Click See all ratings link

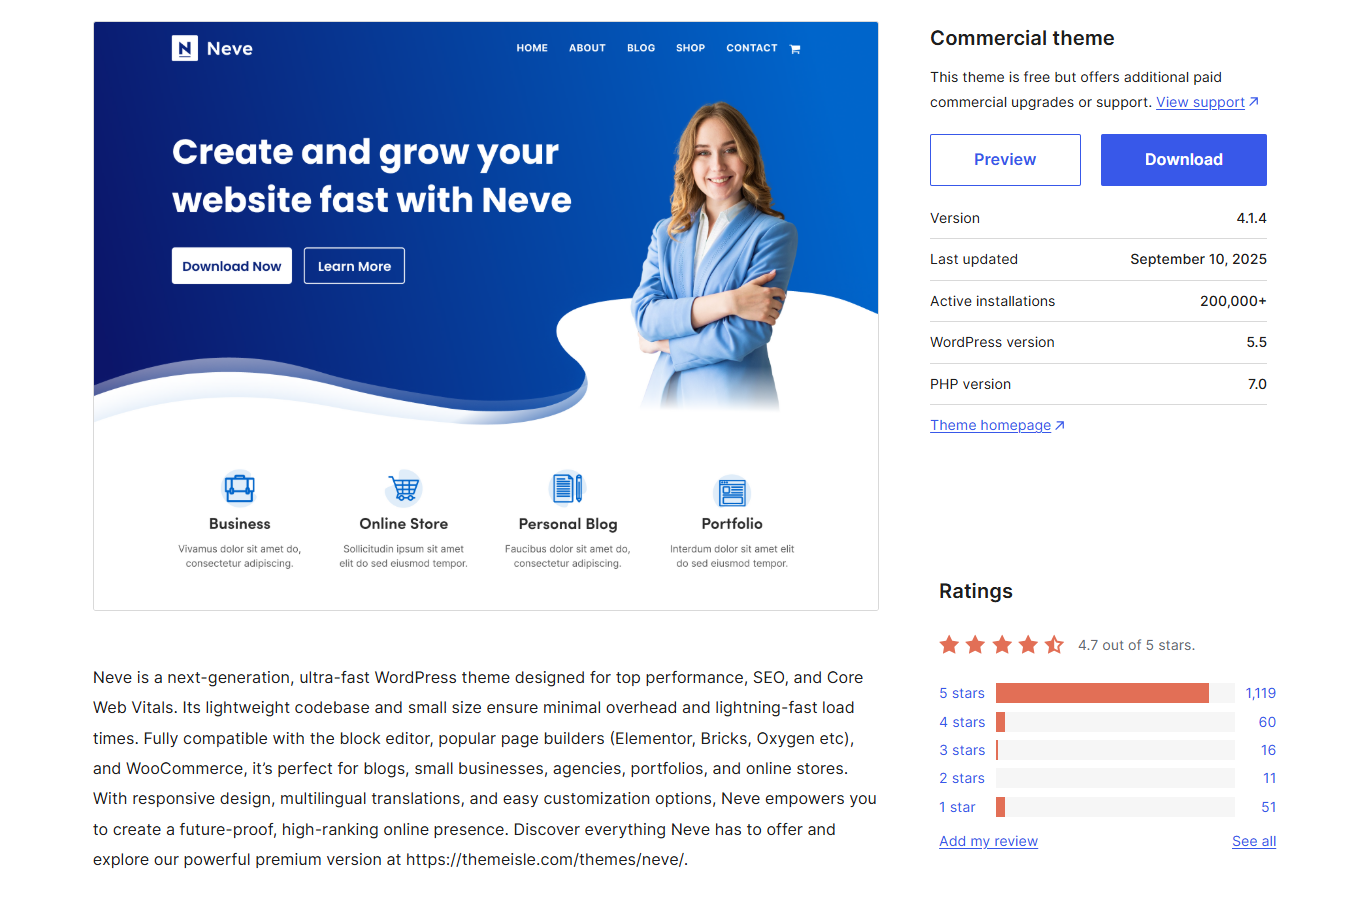[x=1253, y=841]
